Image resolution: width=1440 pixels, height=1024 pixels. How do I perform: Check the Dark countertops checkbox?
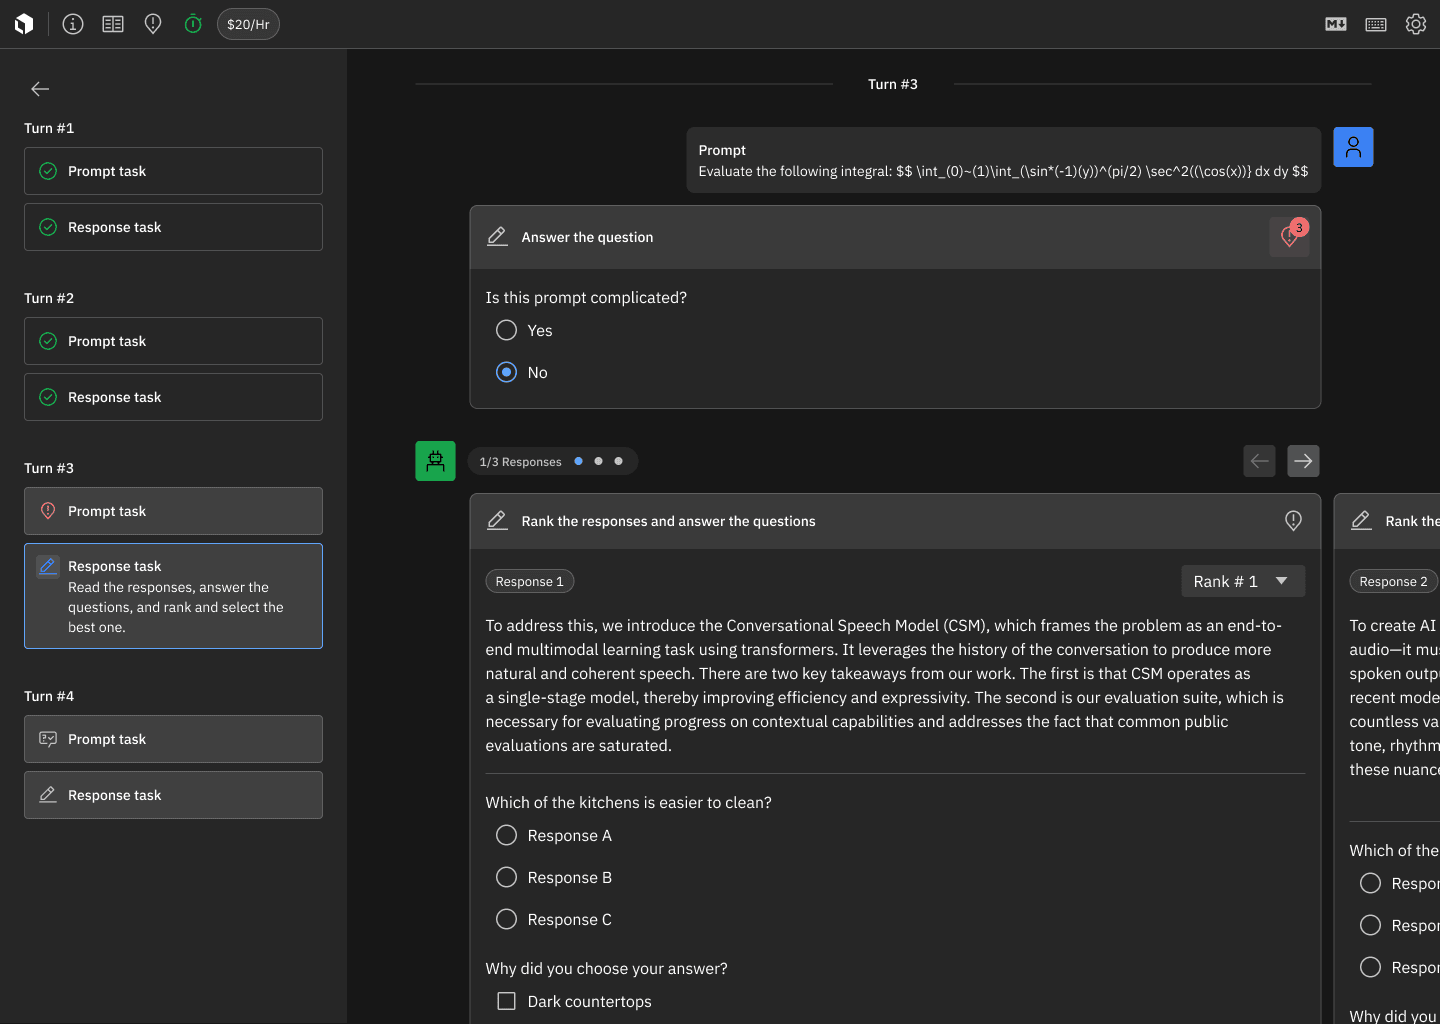(x=506, y=1000)
